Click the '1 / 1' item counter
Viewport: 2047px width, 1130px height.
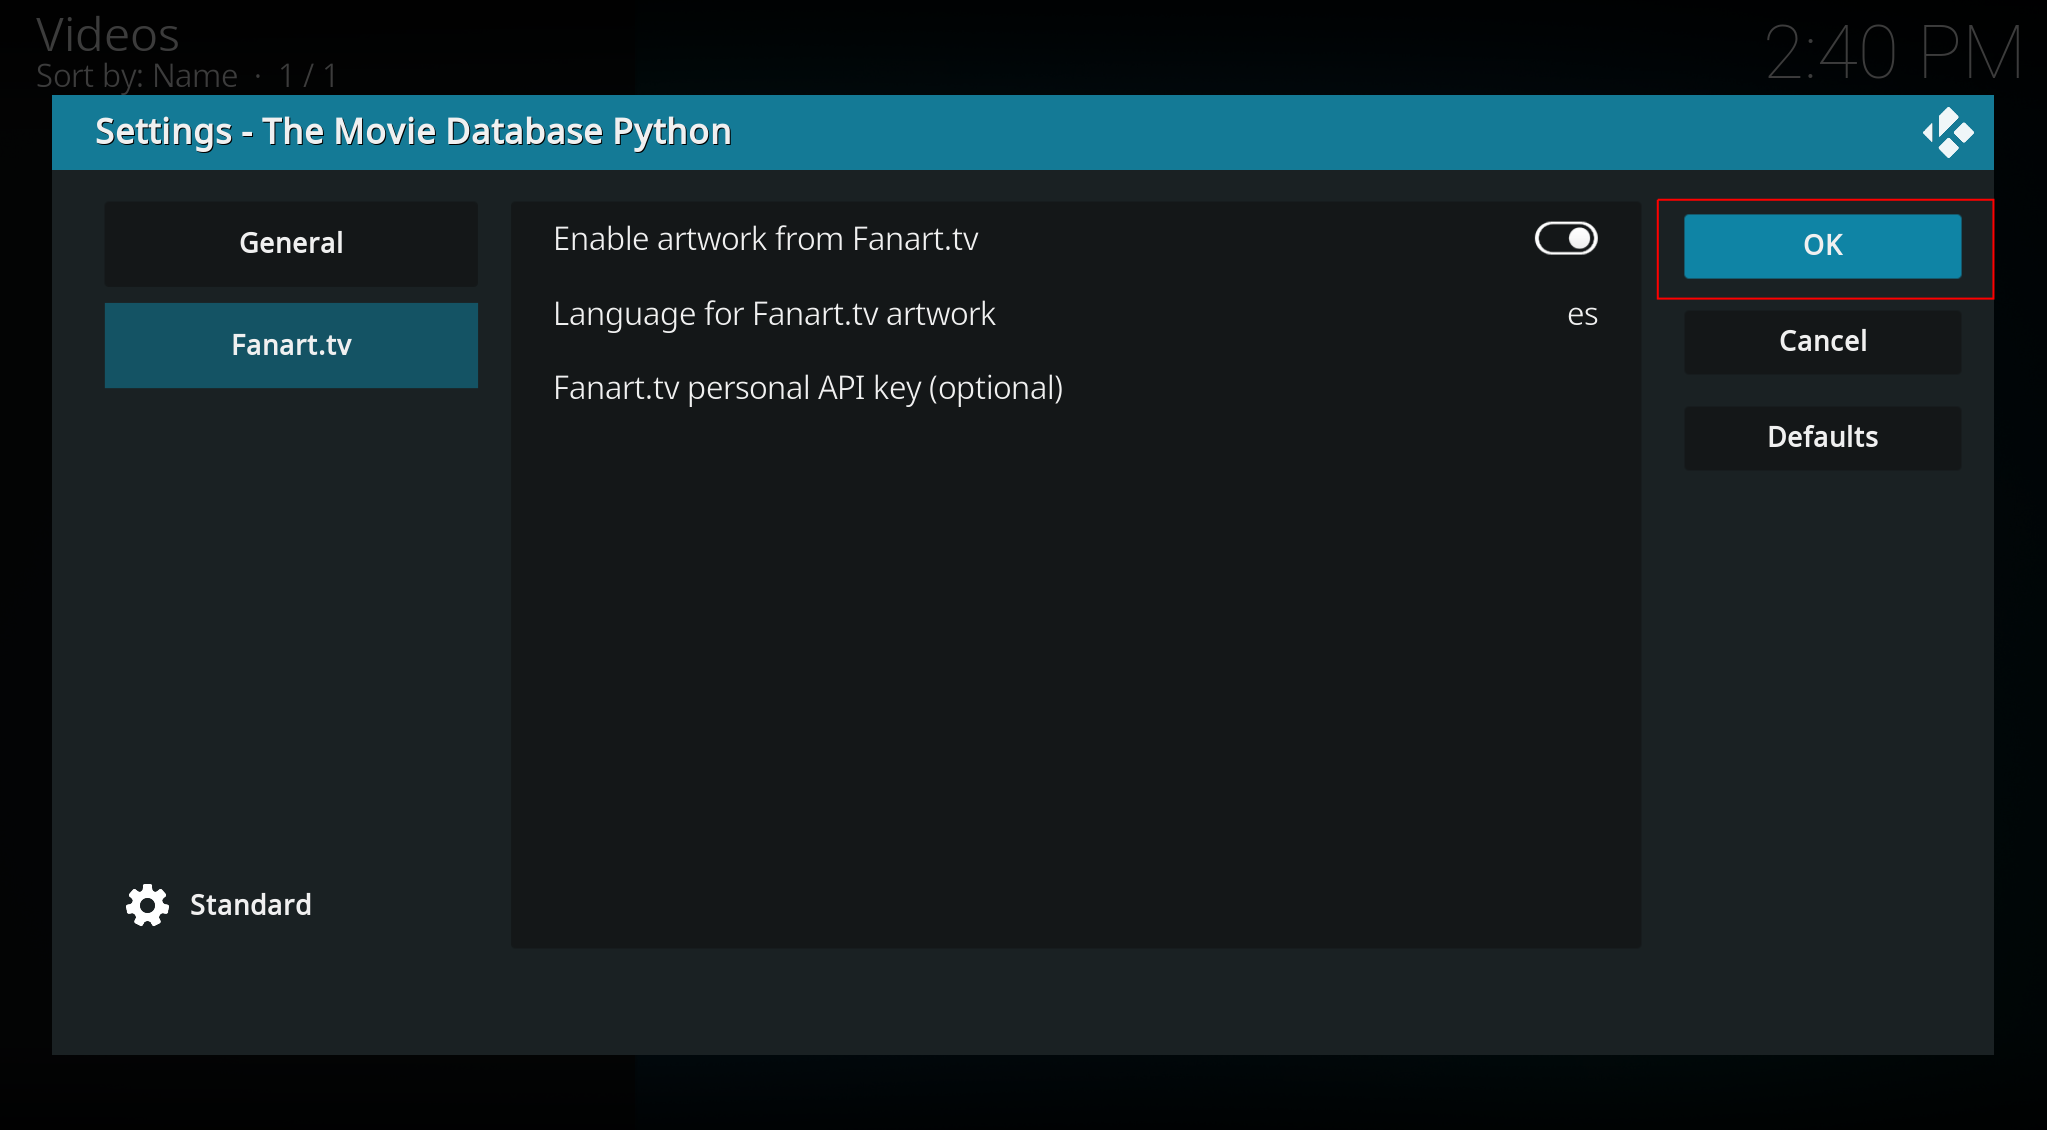click(x=308, y=76)
